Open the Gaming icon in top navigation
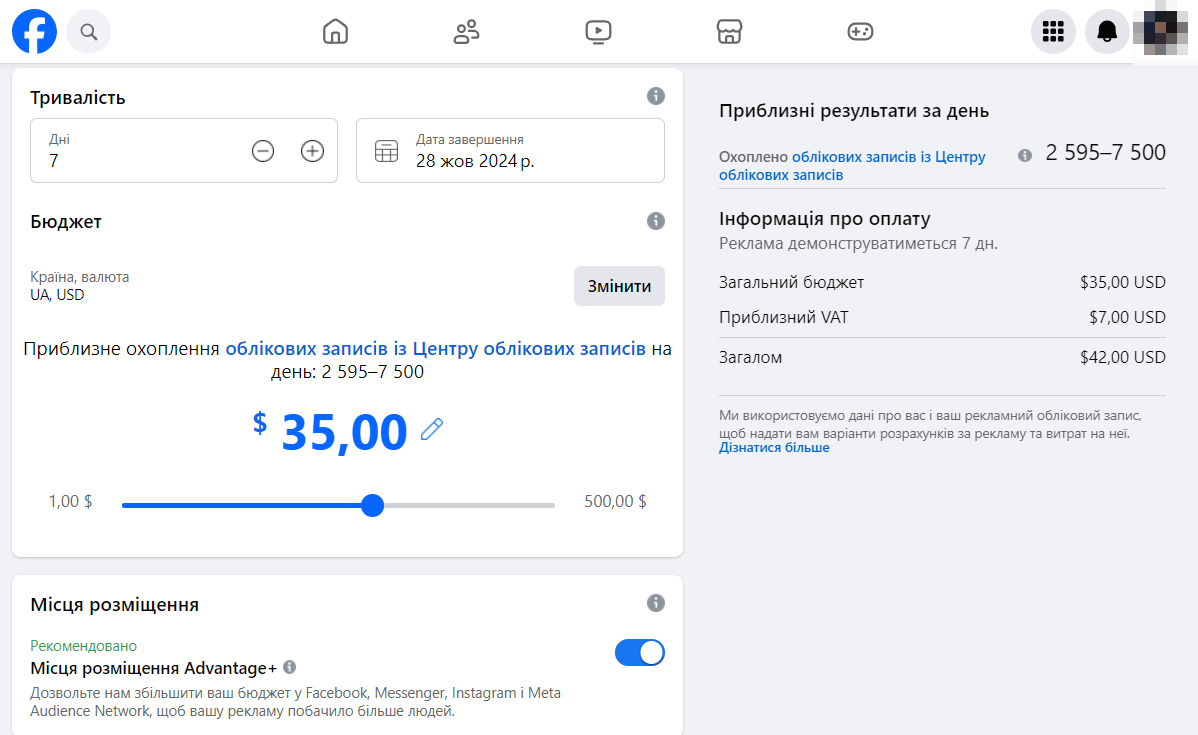Viewport: 1198px width, 735px height. (x=860, y=32)
